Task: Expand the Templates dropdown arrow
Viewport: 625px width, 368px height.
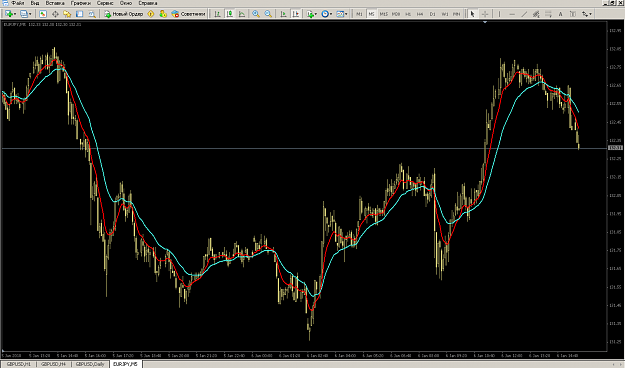Action: 346,14
